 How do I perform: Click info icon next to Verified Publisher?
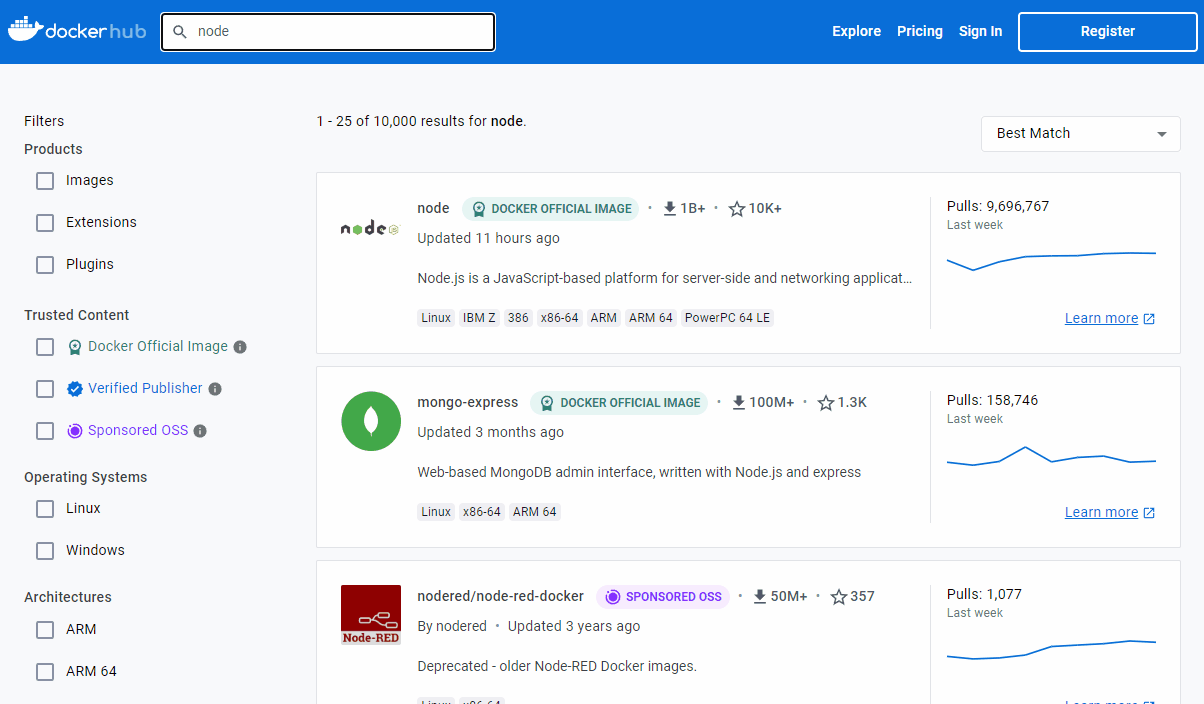click(x=215, y=389)
